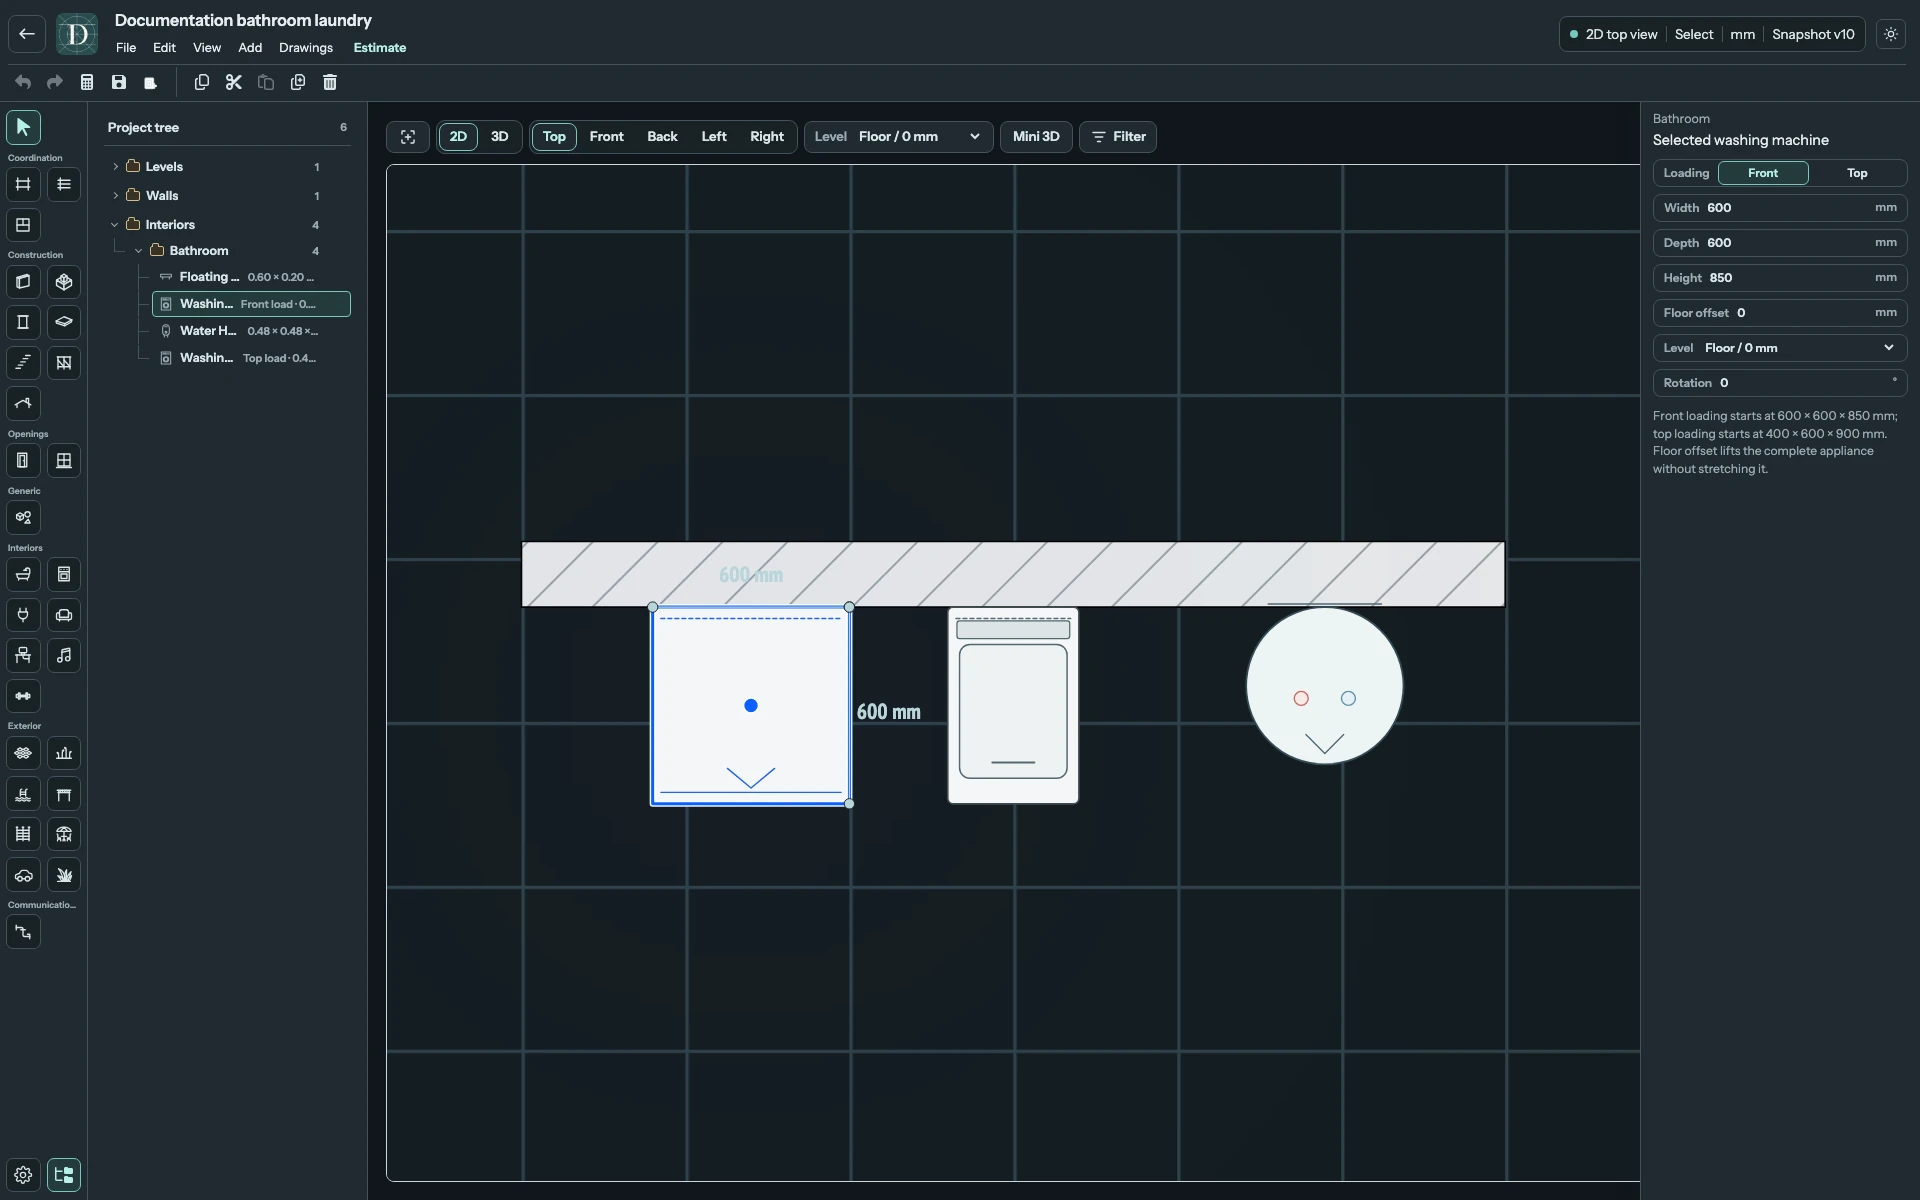Viewport: 1920px width, 1200px height.
Task: Switch to 2D view mode
Action: (x=458, y=137)
